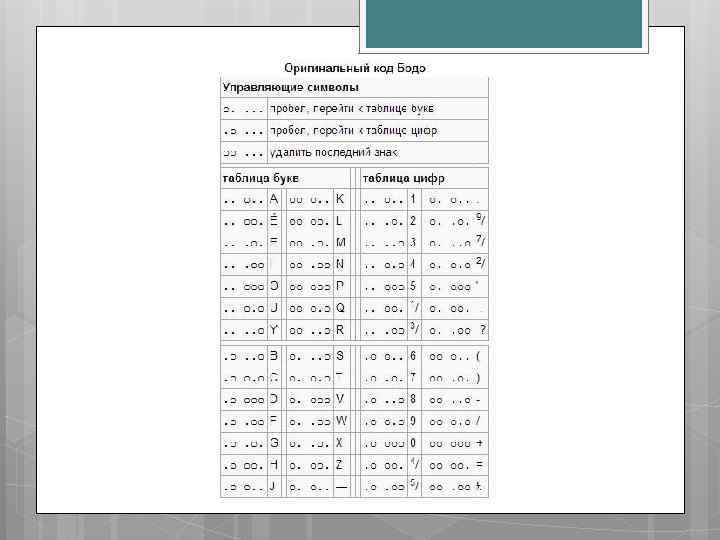Click the letter Y cell
This screenshot has height=540, width=720.
(274, 330)
